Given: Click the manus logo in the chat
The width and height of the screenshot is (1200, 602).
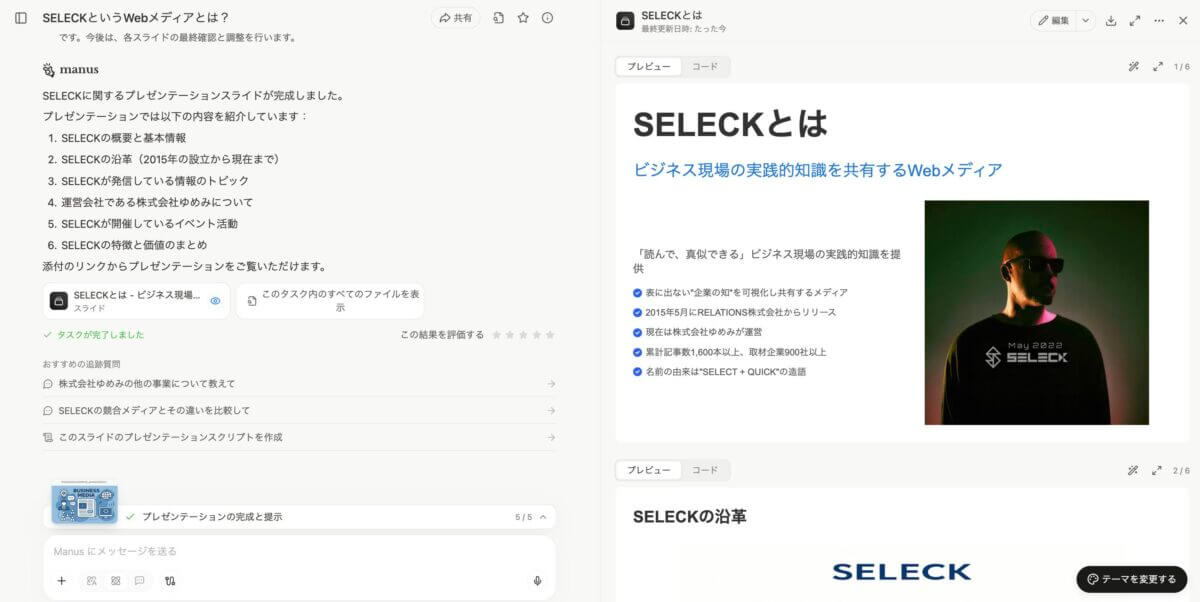Looking at the screenshot, I should (71, 70).
